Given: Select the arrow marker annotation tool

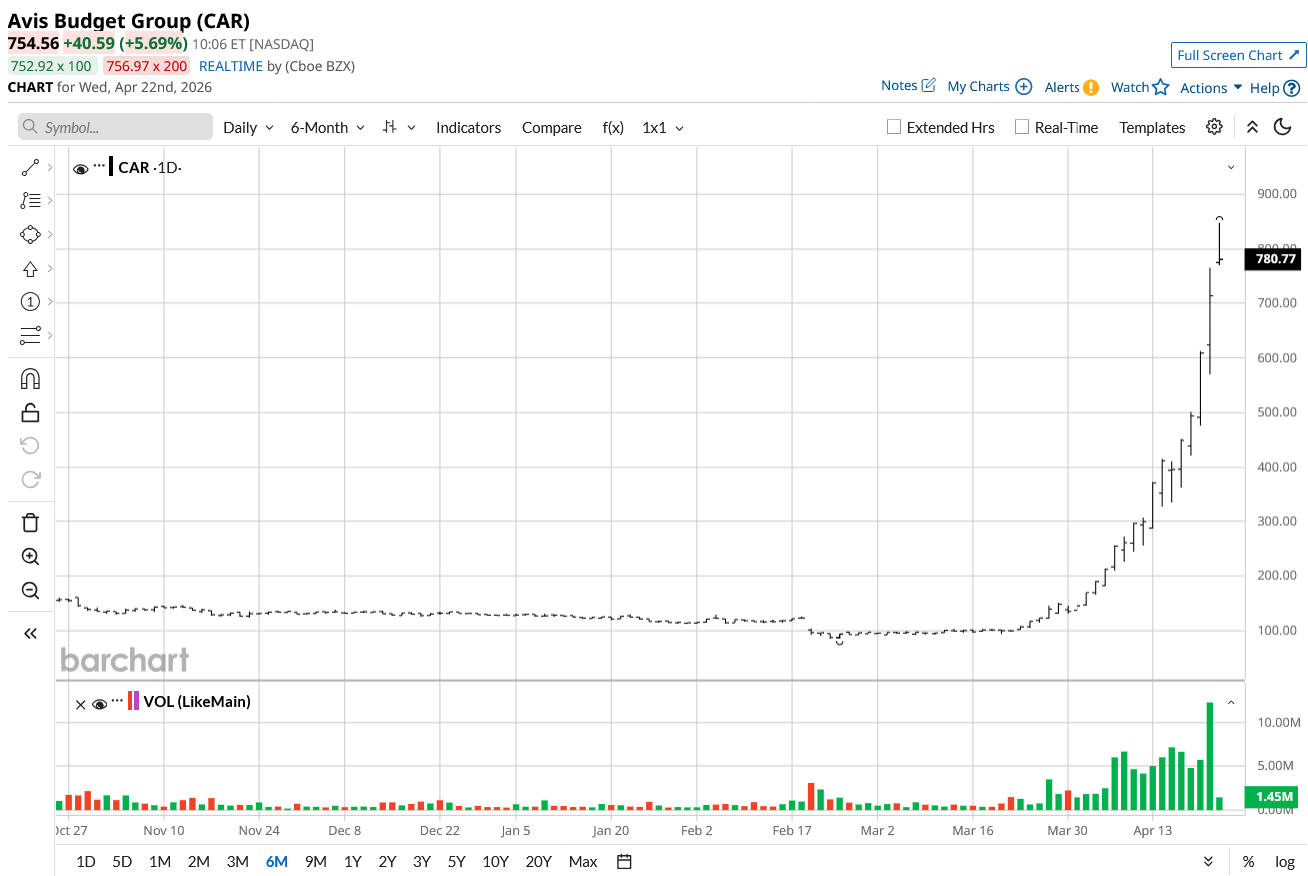Looking at the screenshot, I should [30, 268].
